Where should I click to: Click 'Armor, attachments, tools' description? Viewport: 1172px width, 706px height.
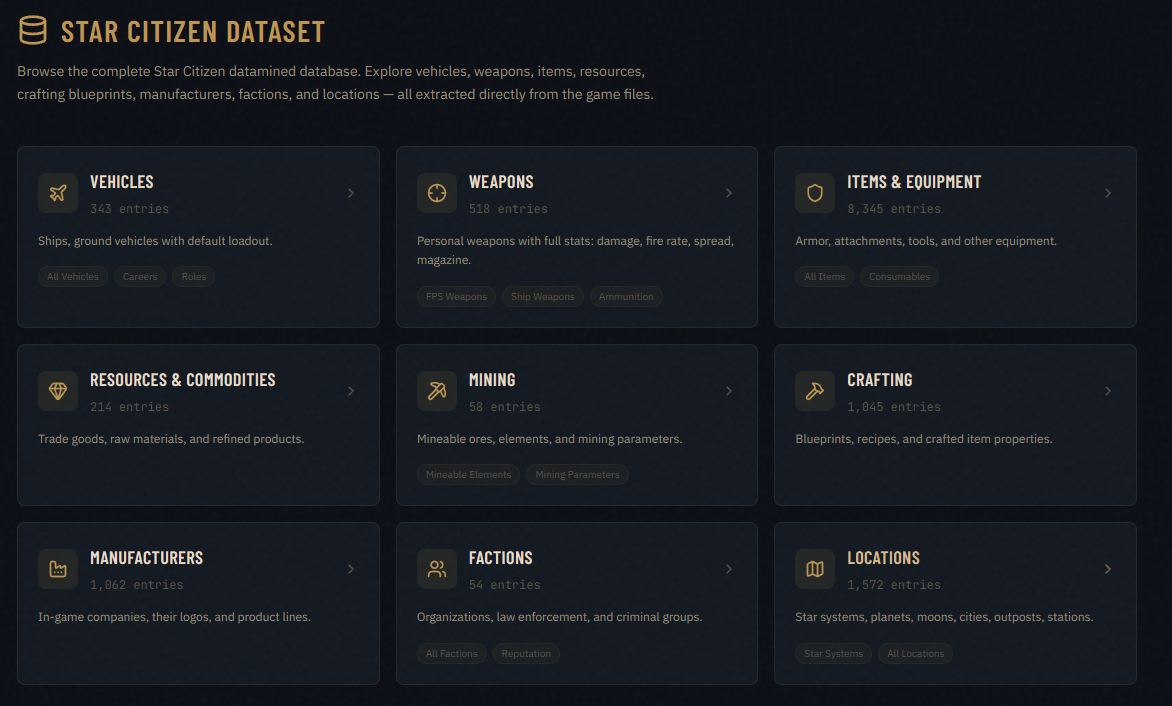click(x=926, y=241)
